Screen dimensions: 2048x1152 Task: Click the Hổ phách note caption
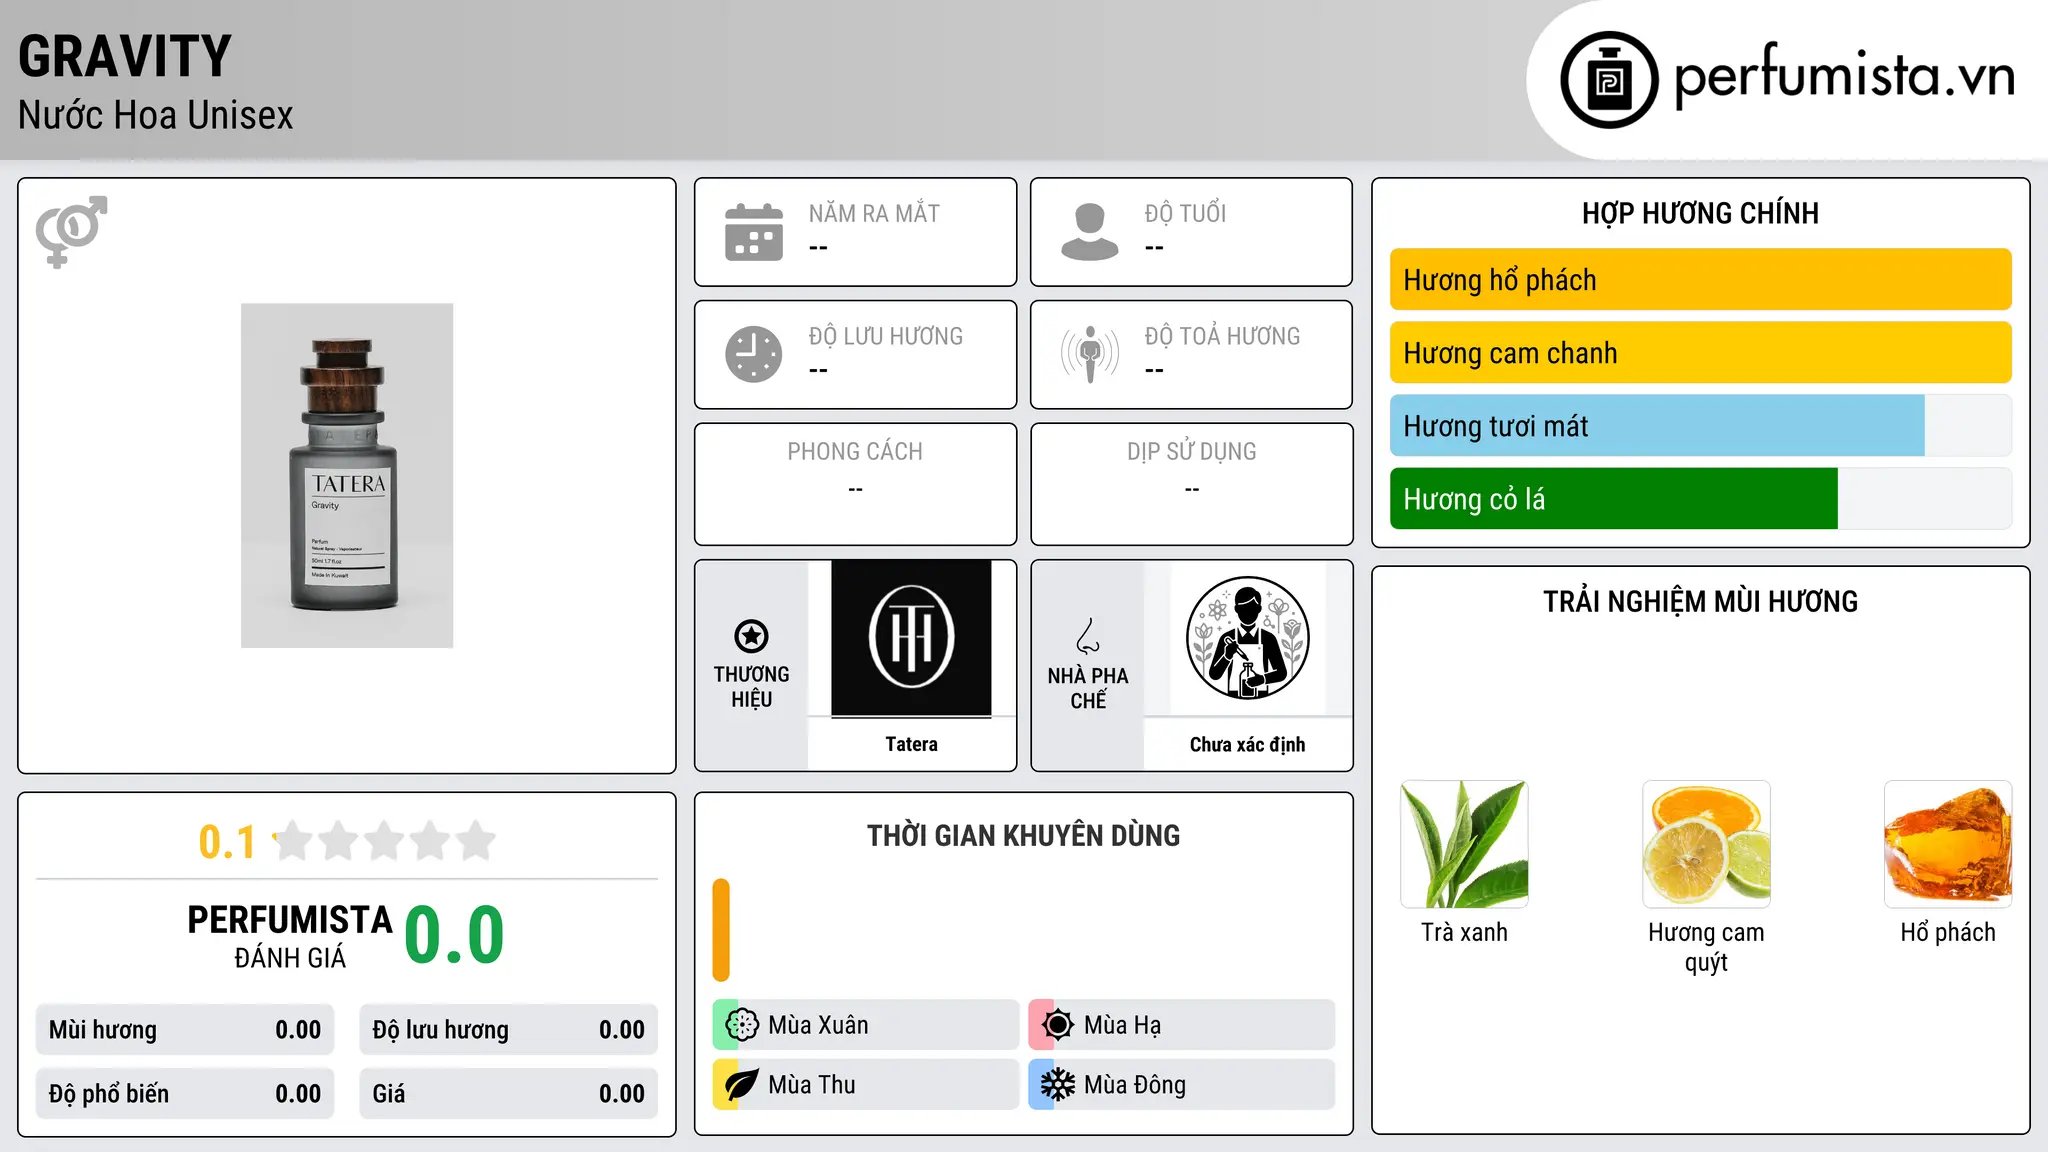[x=1948, y=932]
